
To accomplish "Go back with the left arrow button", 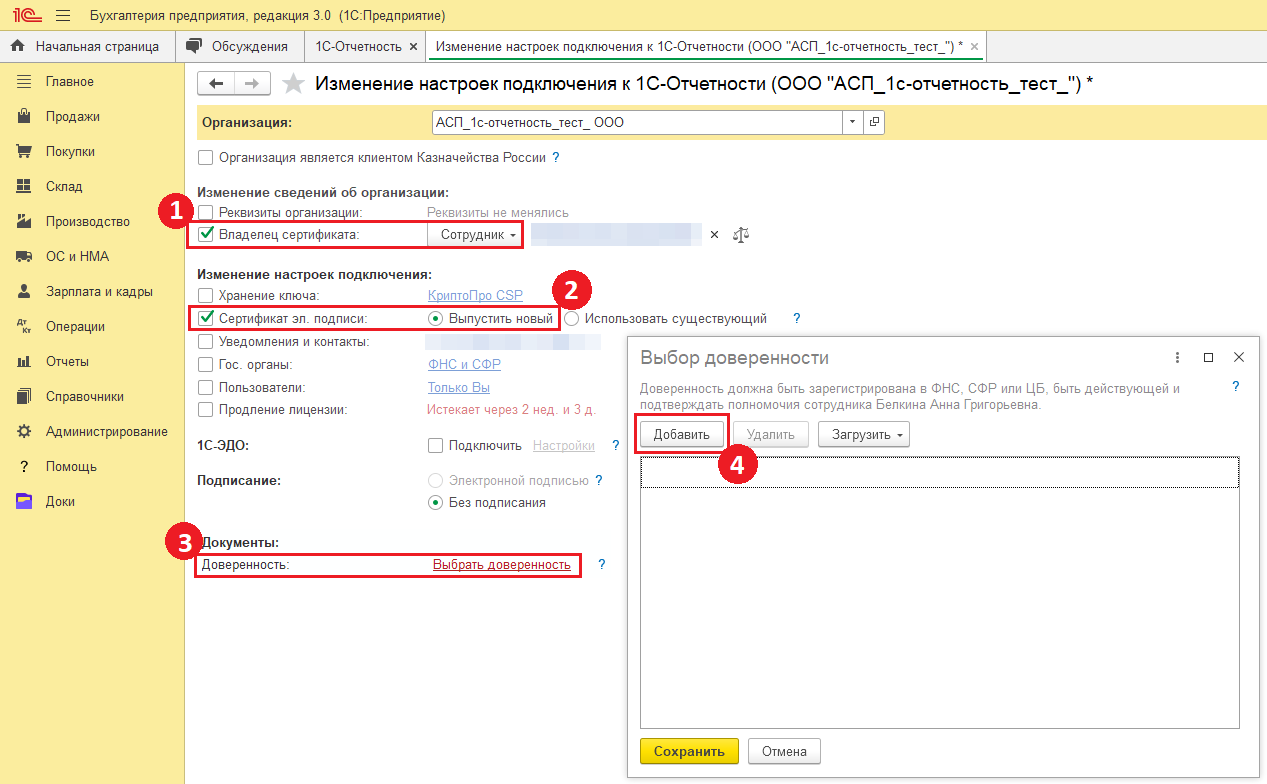I will [216, 84].
